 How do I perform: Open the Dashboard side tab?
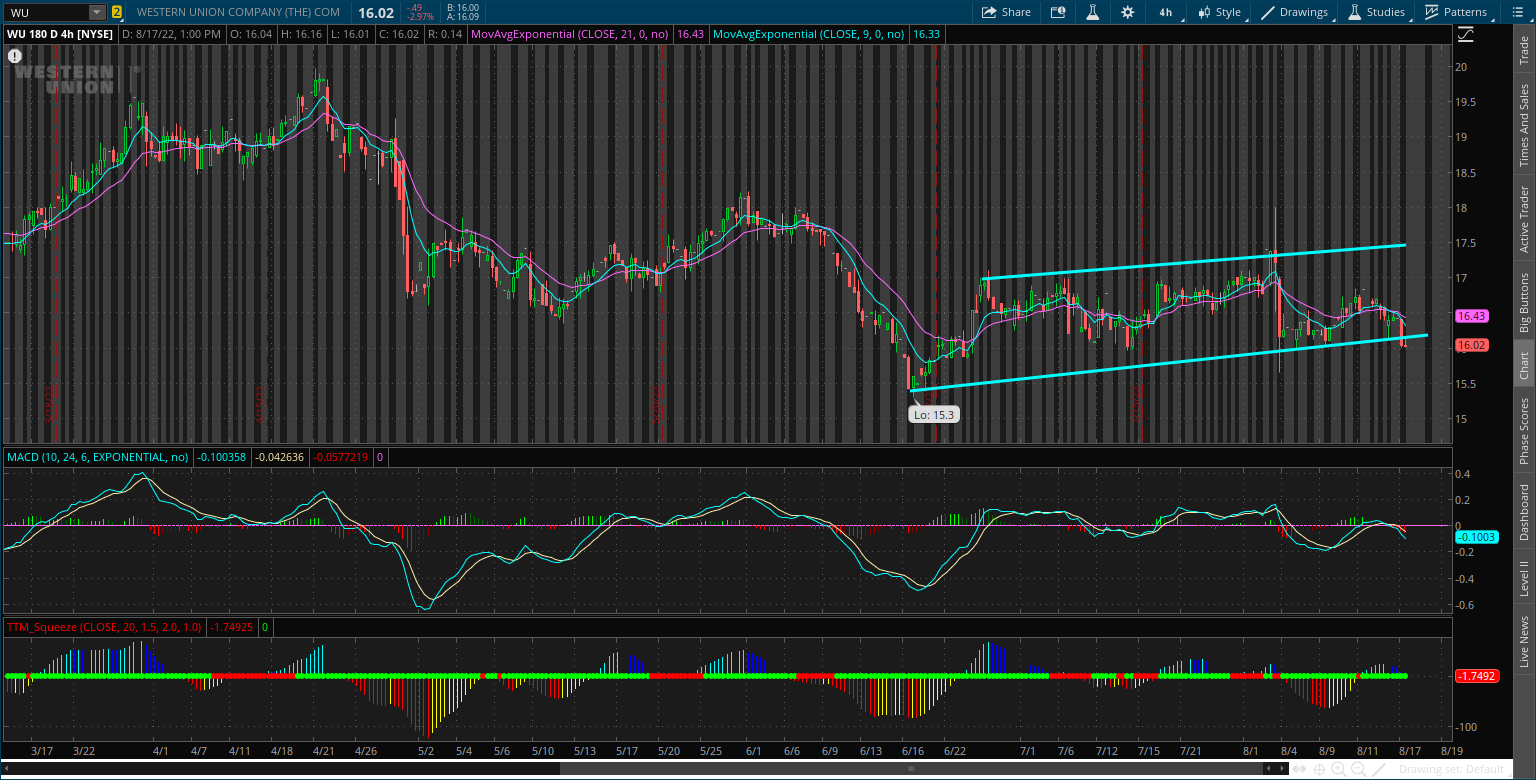(1524, 512)
